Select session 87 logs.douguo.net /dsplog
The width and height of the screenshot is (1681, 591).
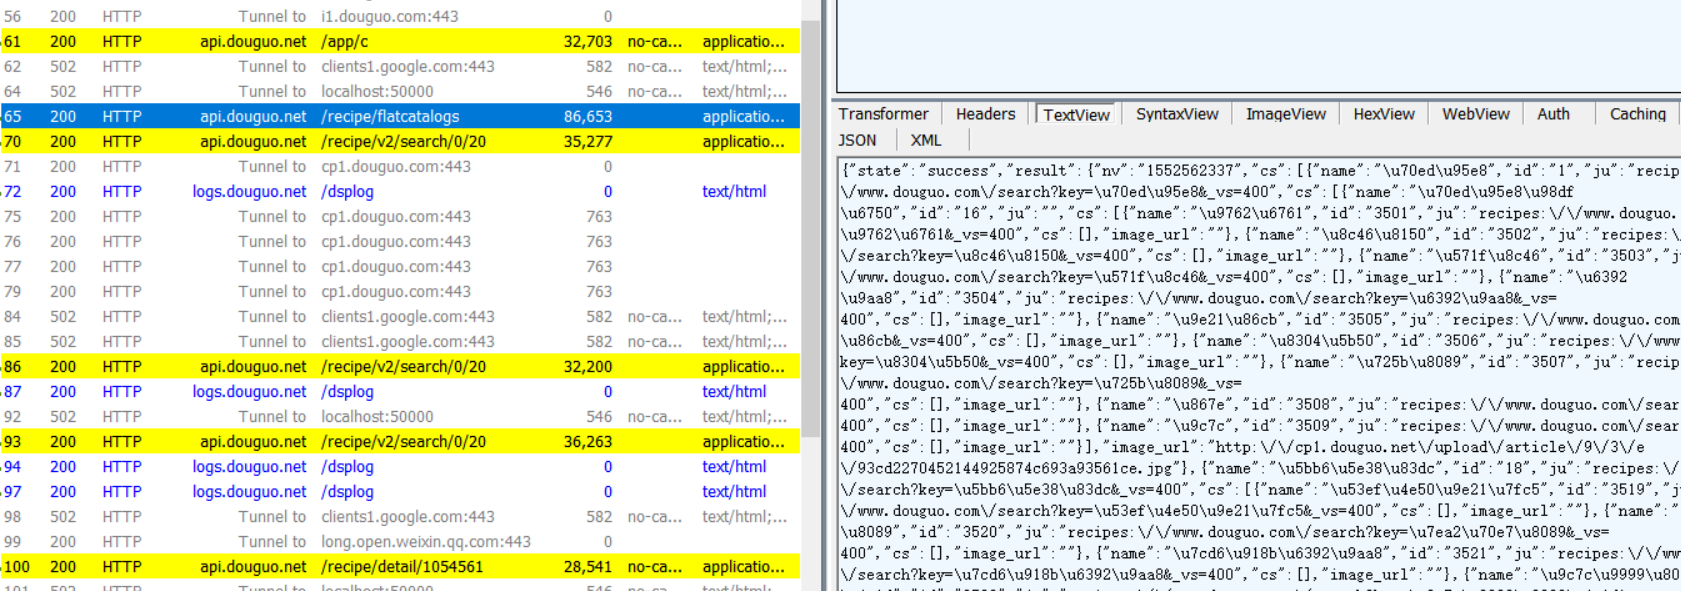coord(400,391)
